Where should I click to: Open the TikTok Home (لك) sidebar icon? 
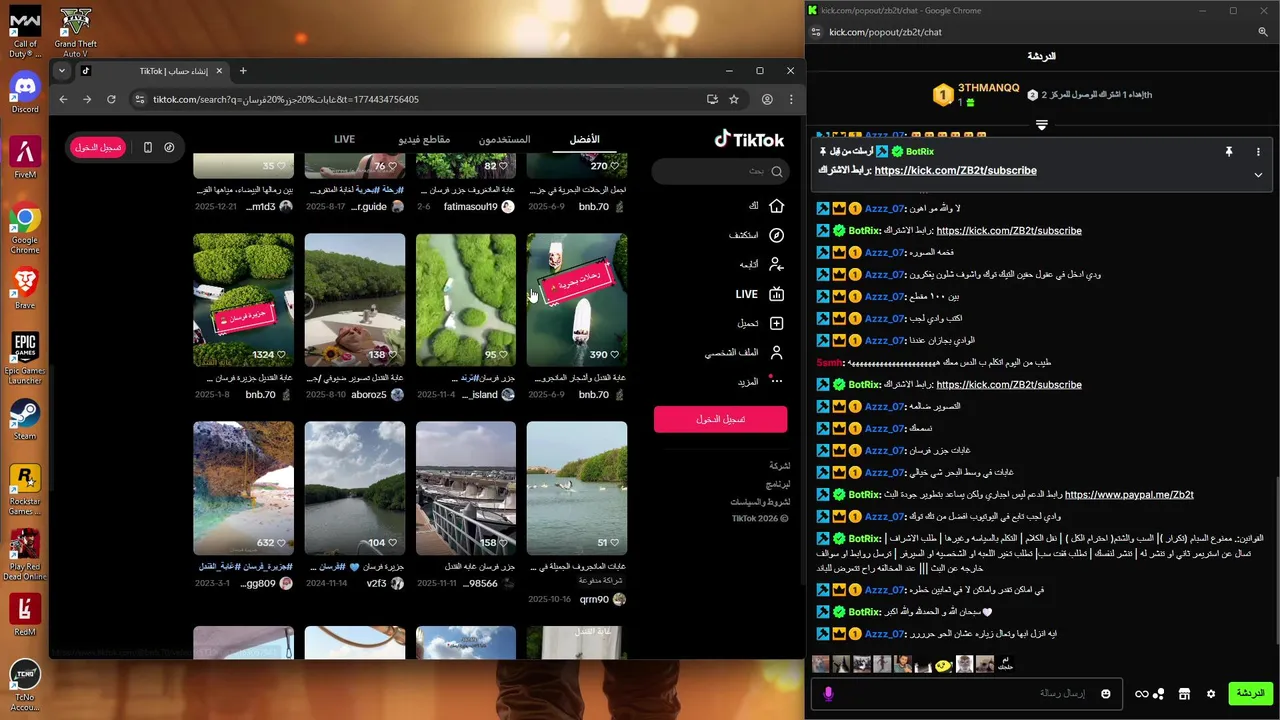point(776,205)
